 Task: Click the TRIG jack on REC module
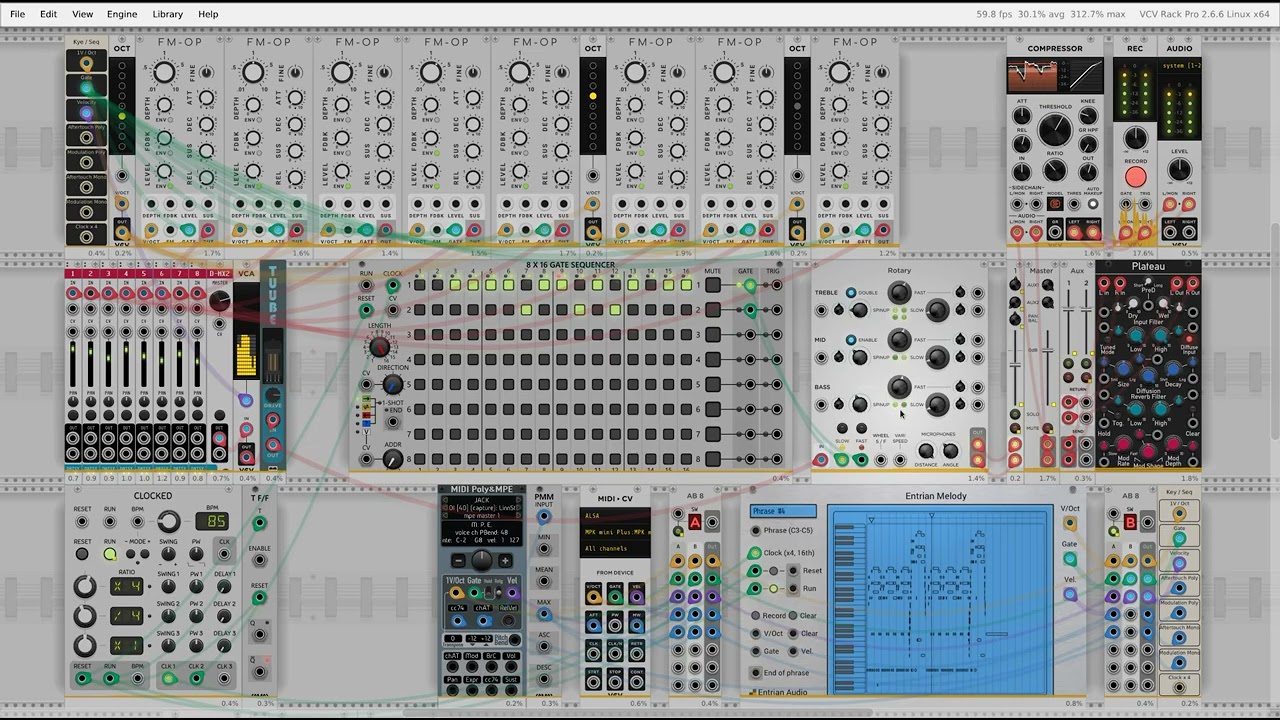[1144, 205]
